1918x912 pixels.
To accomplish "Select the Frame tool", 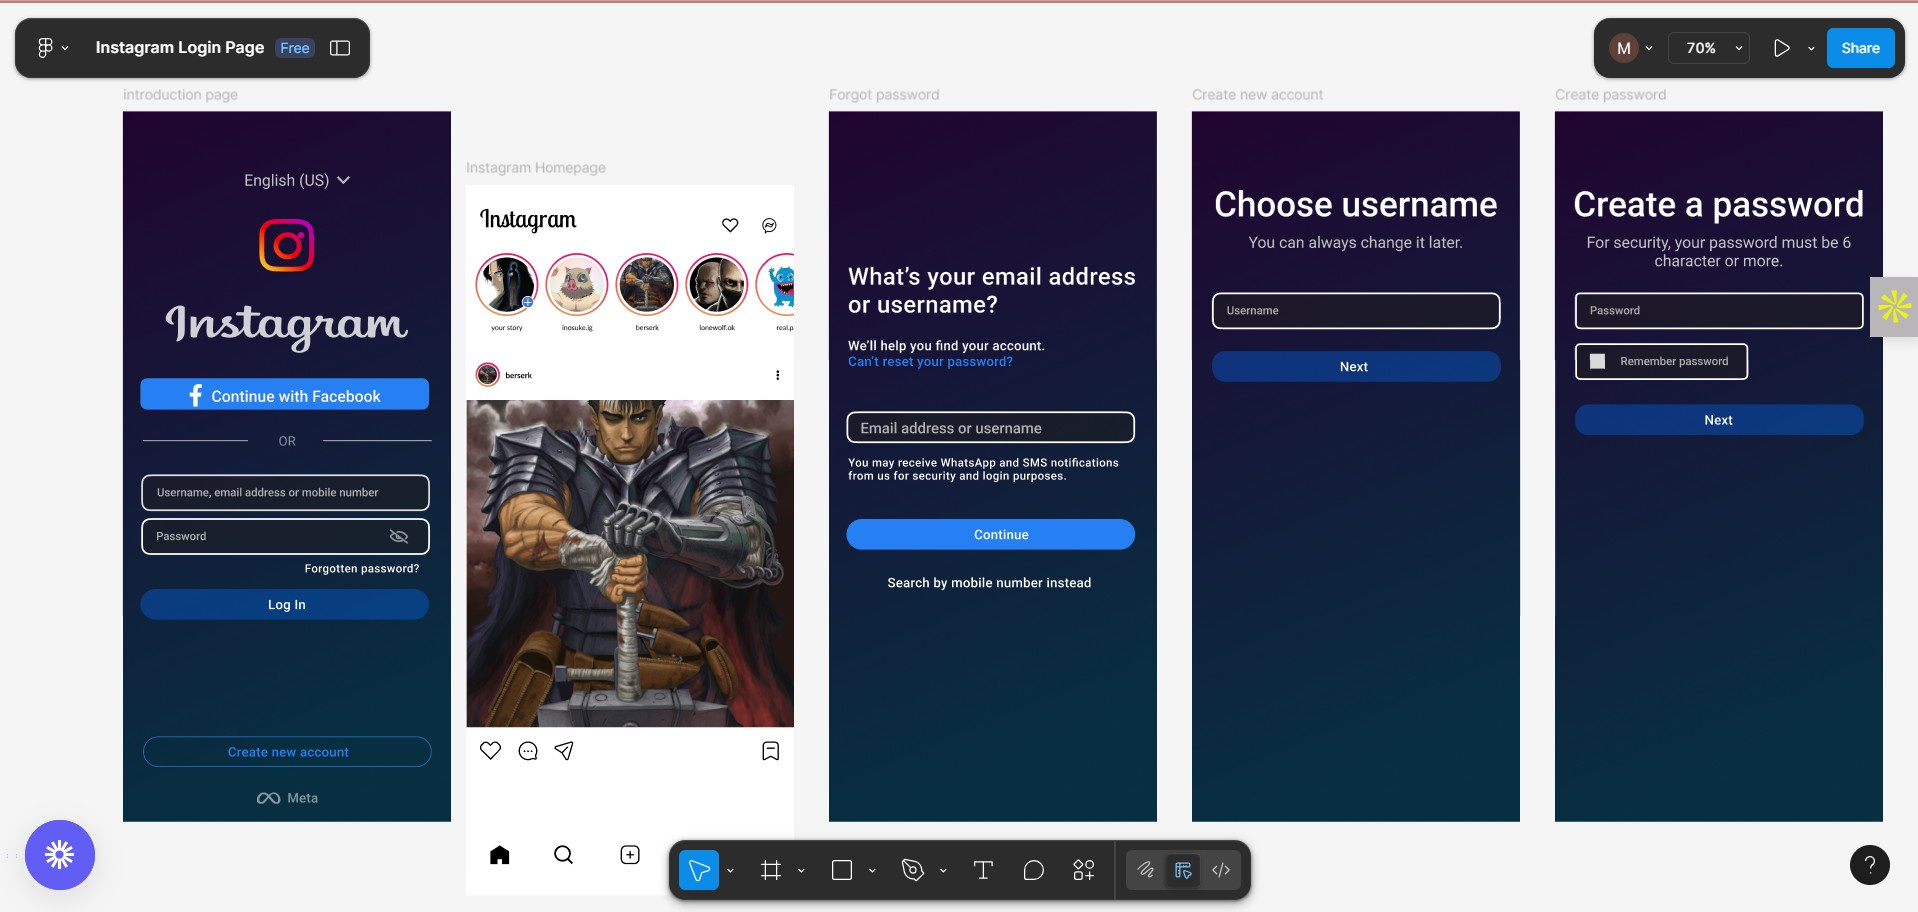I will click(x=771, y=870).
